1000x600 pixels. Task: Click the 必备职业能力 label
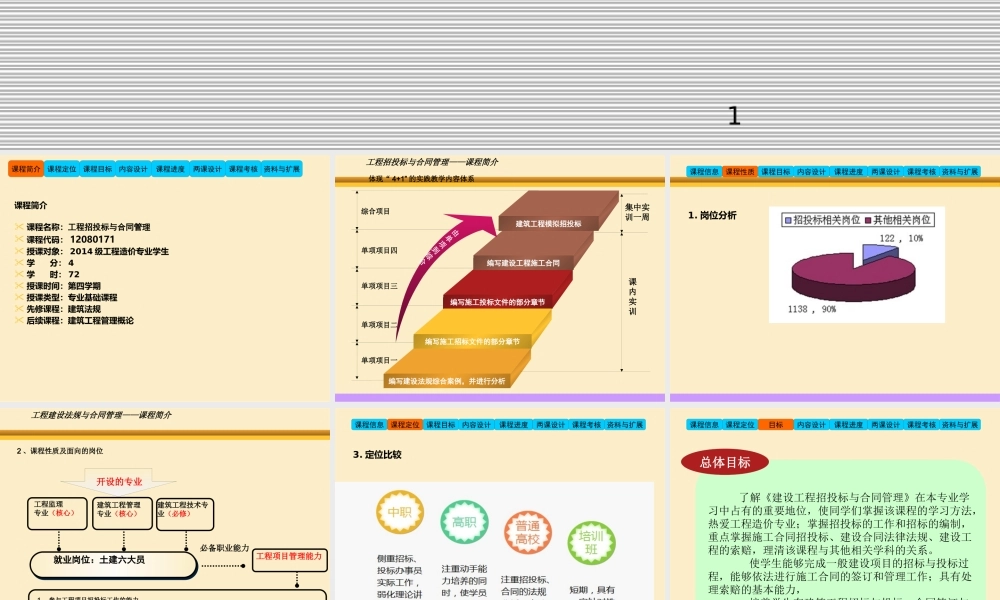pyautogui.click(x=224, y=548)
